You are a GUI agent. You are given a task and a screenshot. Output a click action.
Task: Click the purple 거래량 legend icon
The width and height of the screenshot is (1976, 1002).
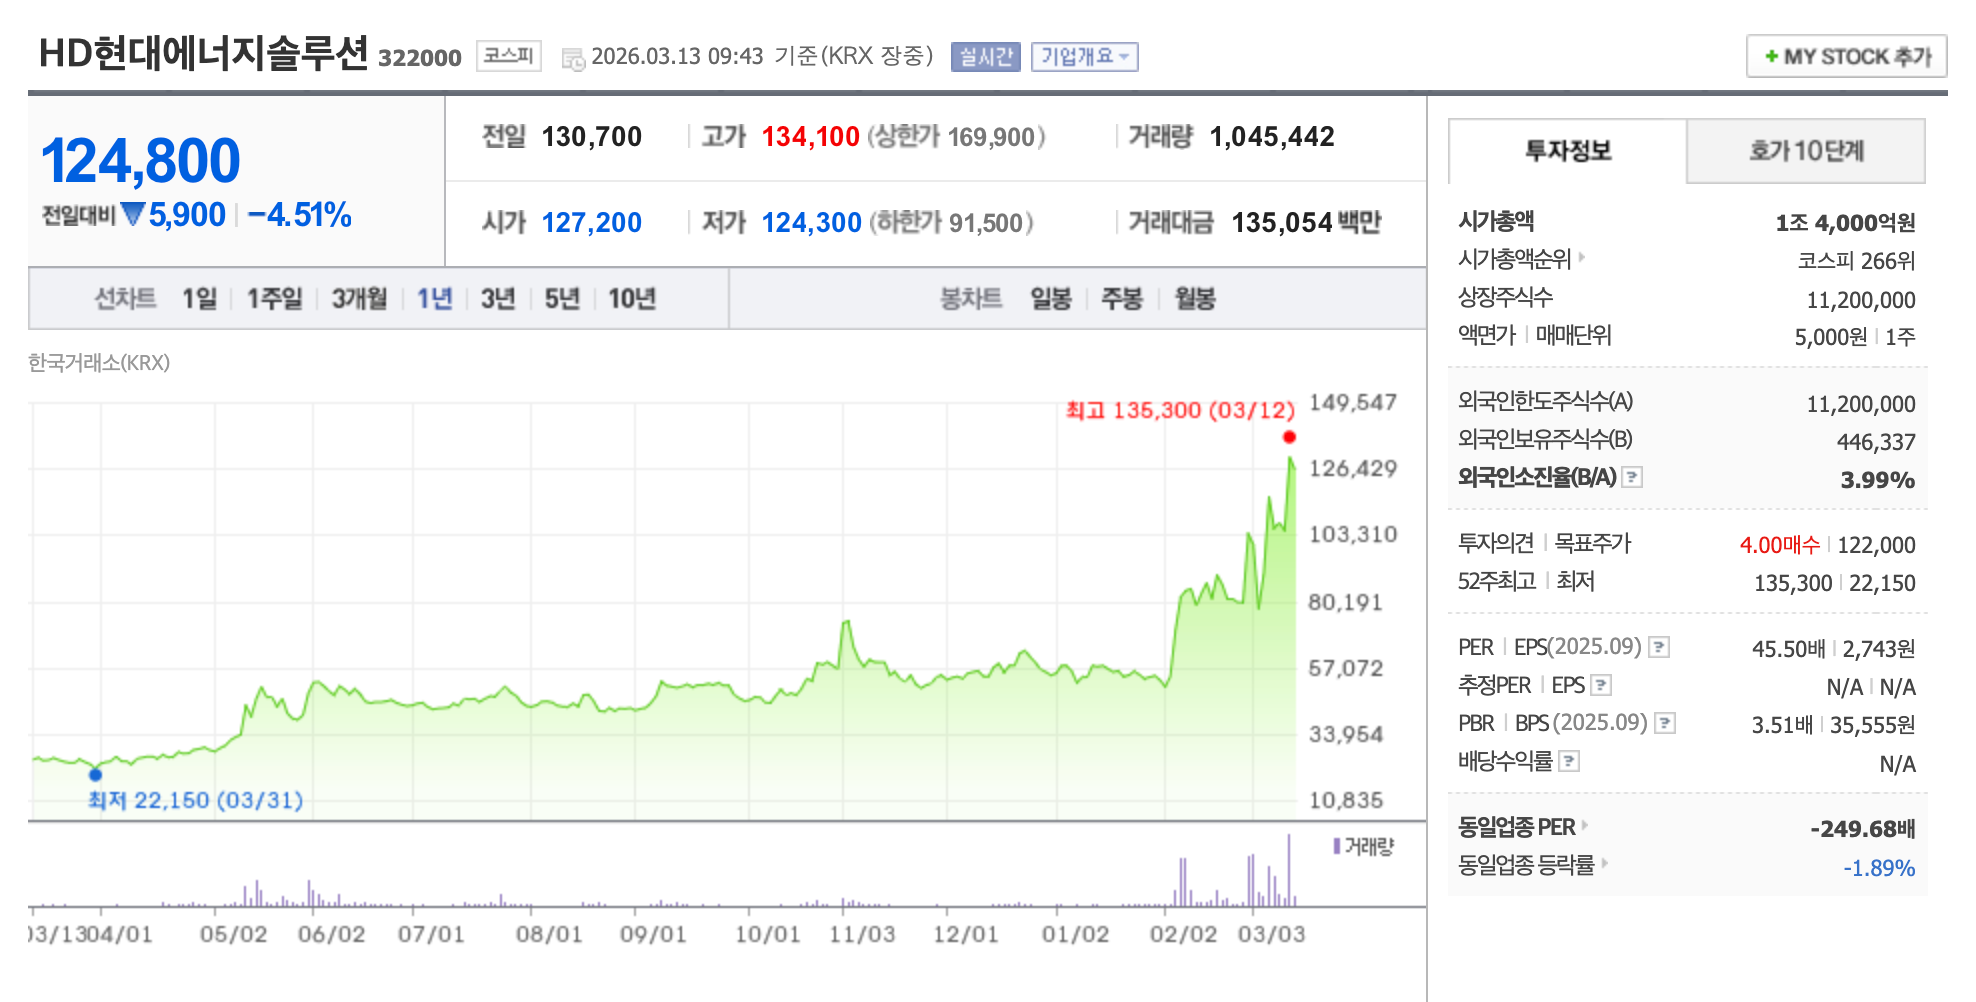[1336, 846]
